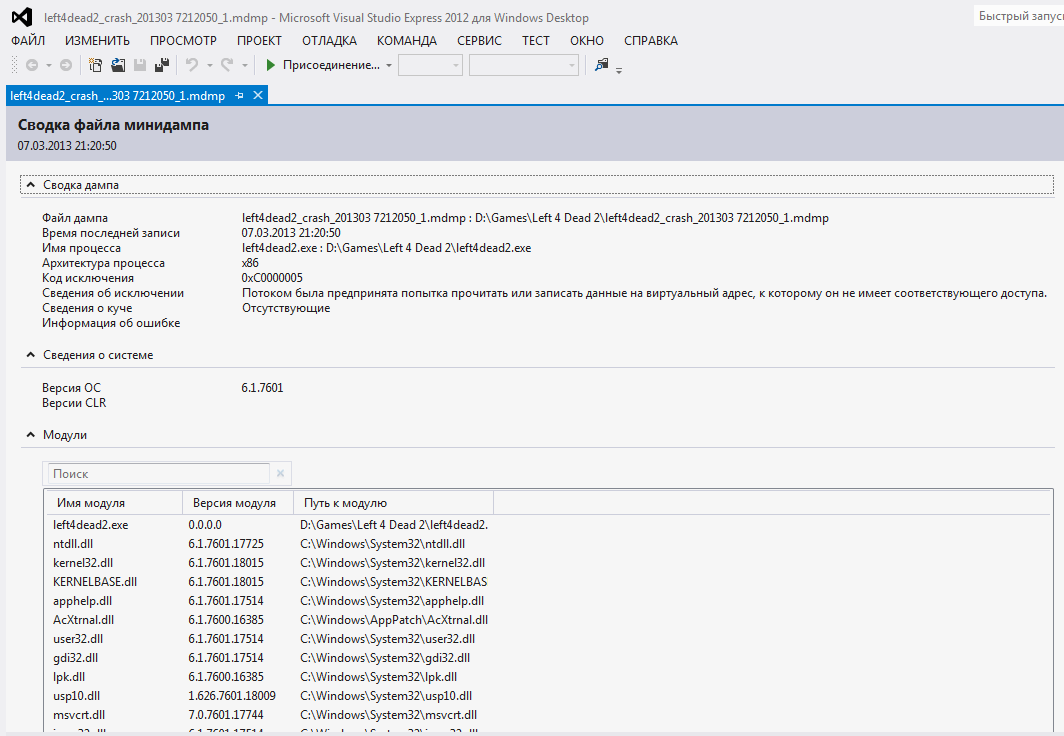The image size is (1064, 736).
Task: Click the Open File toolbar icon
Action: [x=118, y=65]
